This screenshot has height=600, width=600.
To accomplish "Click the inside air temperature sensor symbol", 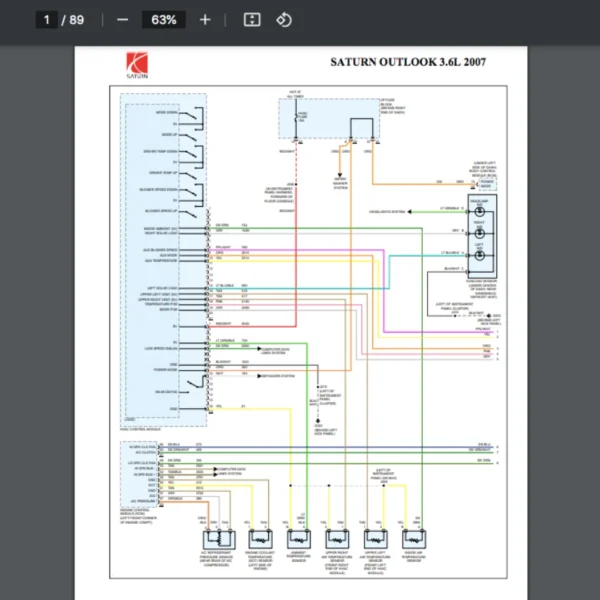I will (414, 540).
